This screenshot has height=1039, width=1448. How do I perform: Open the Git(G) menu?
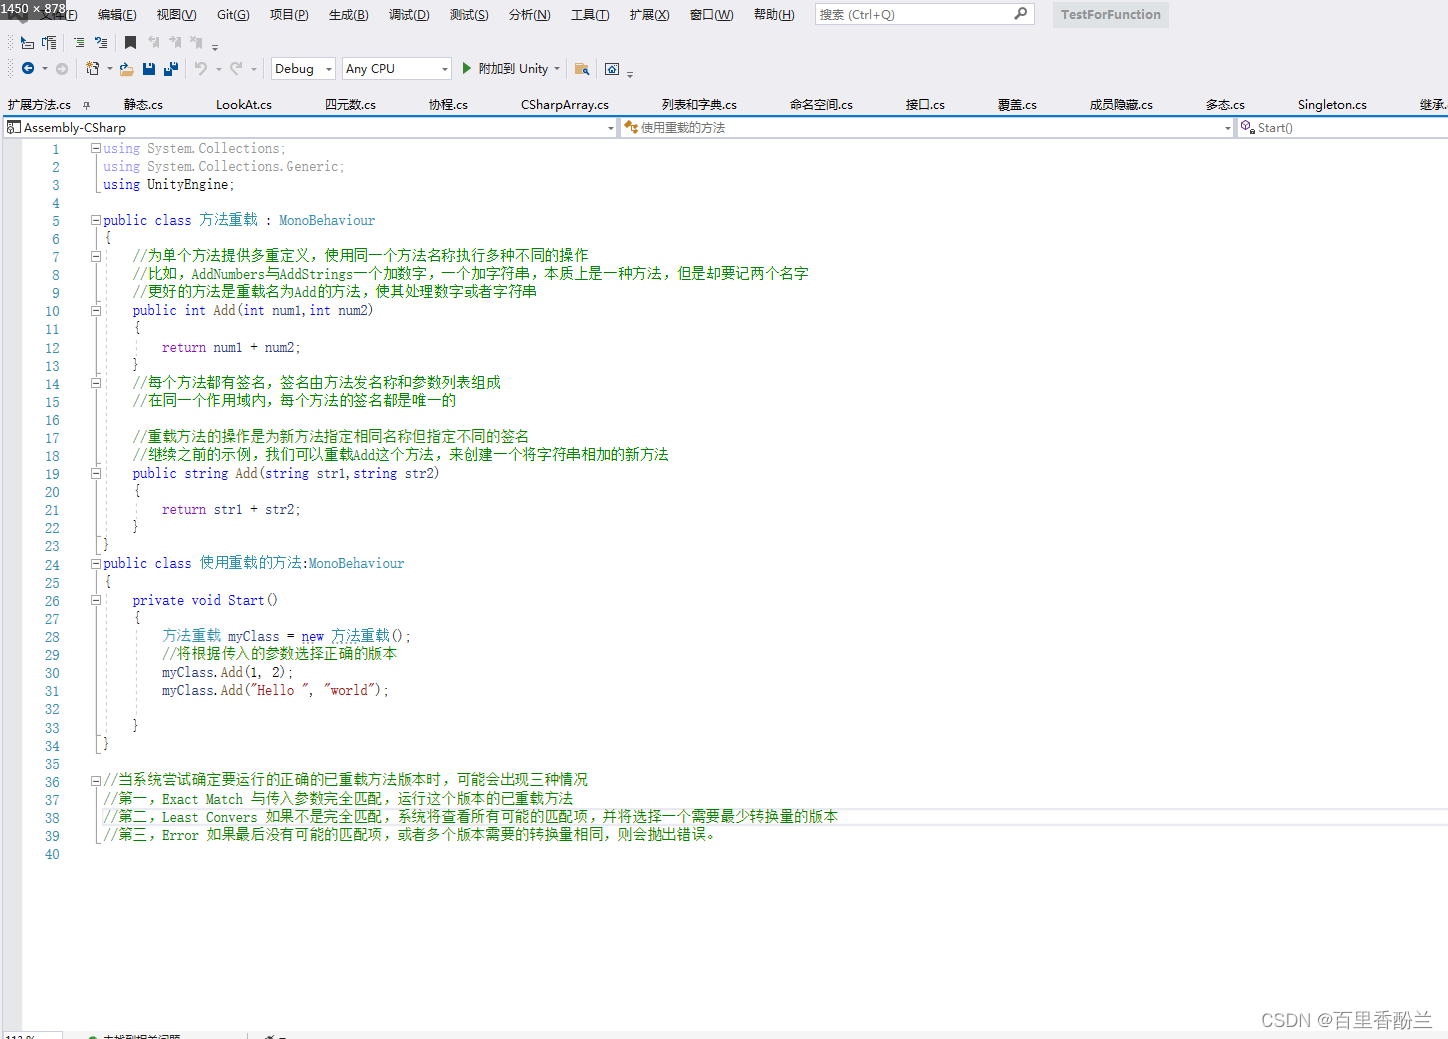[233, 14]
